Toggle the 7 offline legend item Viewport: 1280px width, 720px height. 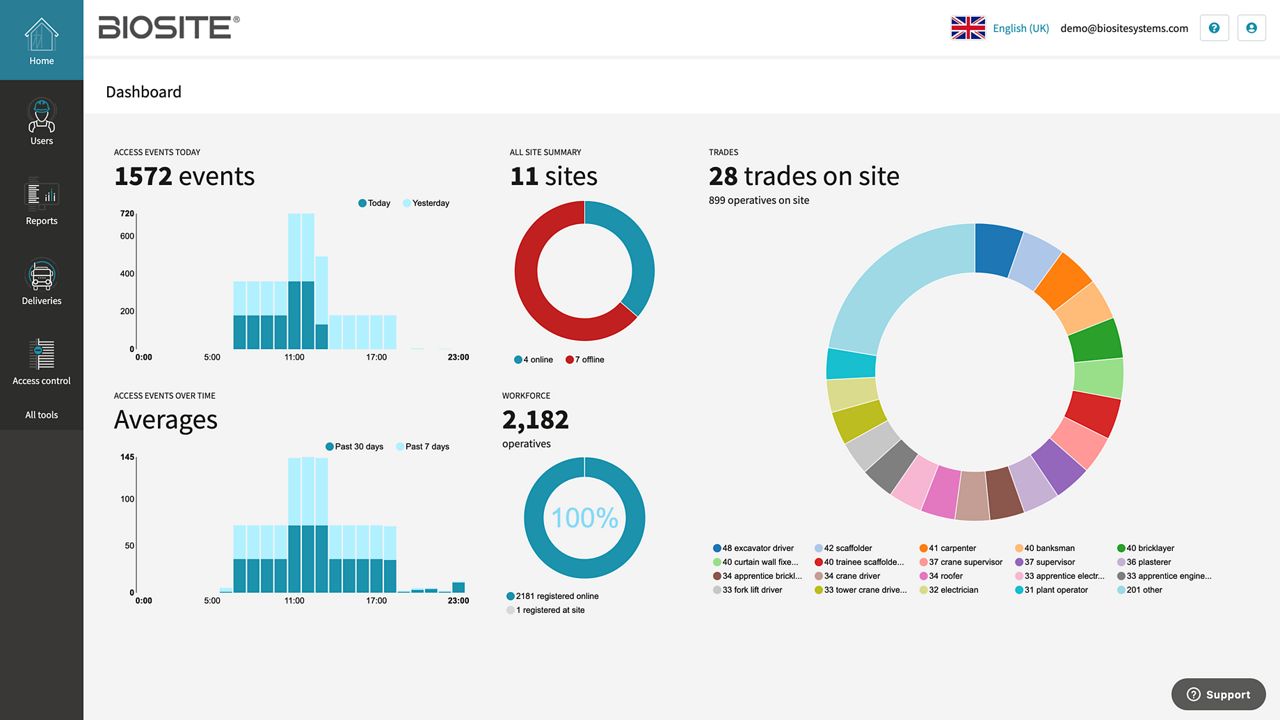click(x=585, y=359)
